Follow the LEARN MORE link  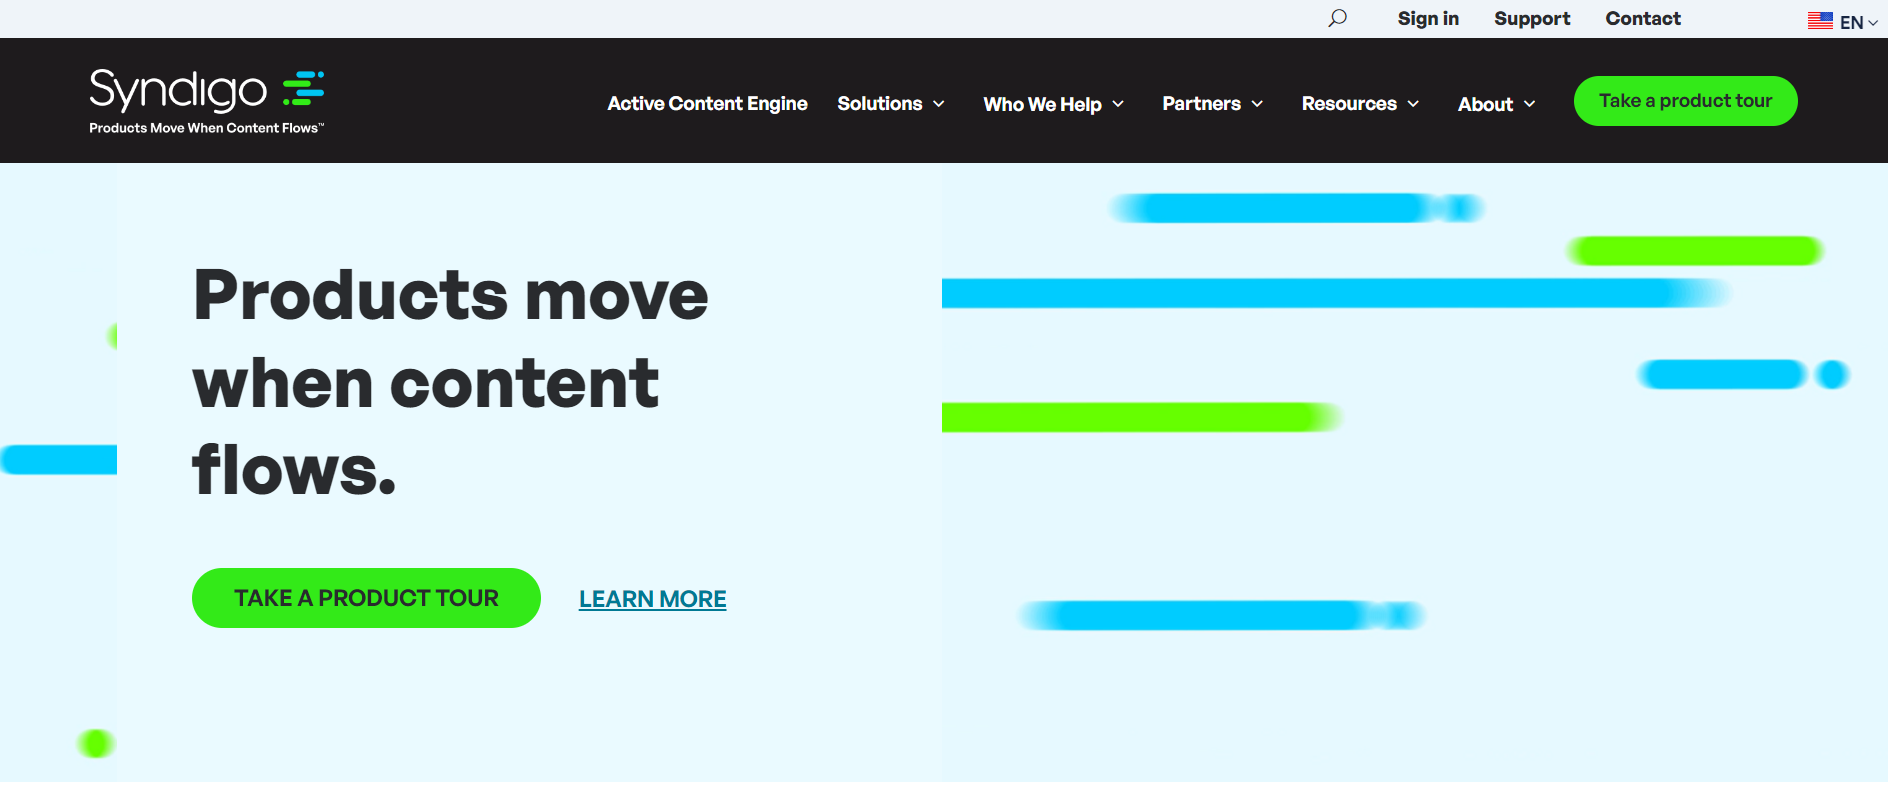point(652,599)
